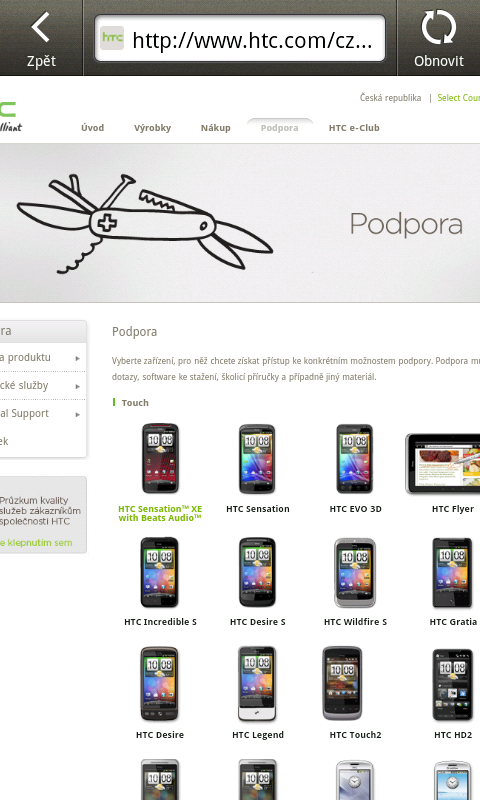Tap the Zpět back arrow icon
Screen dimensions: 480x800
(x=41, y=28)
